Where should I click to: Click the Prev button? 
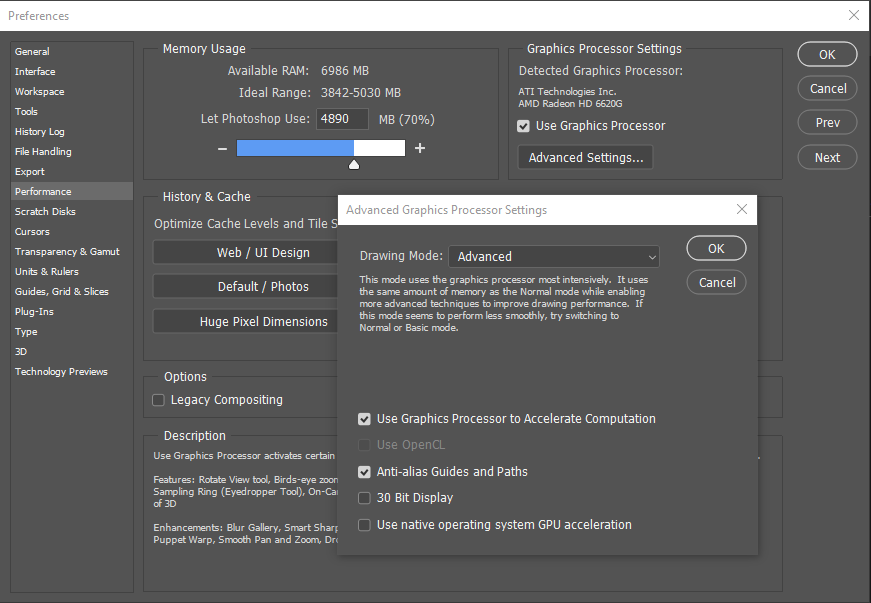[827, 123]
